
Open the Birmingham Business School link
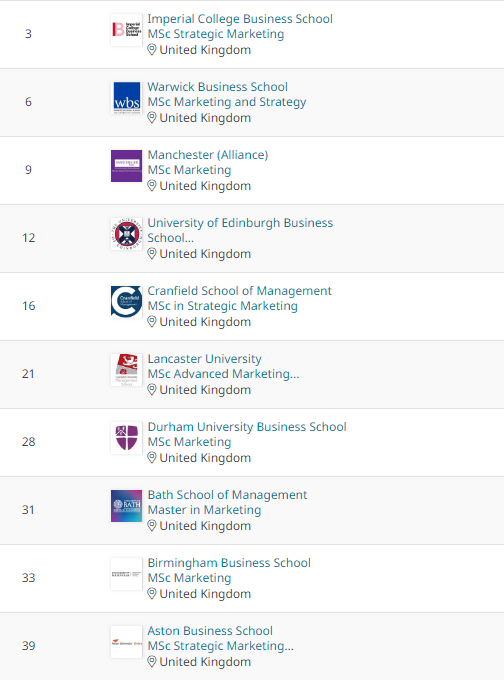point(229,563)
